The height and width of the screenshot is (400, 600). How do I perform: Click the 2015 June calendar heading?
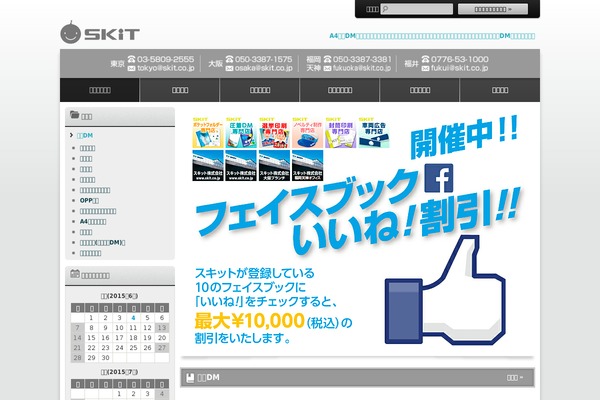[x=119, y=296]
